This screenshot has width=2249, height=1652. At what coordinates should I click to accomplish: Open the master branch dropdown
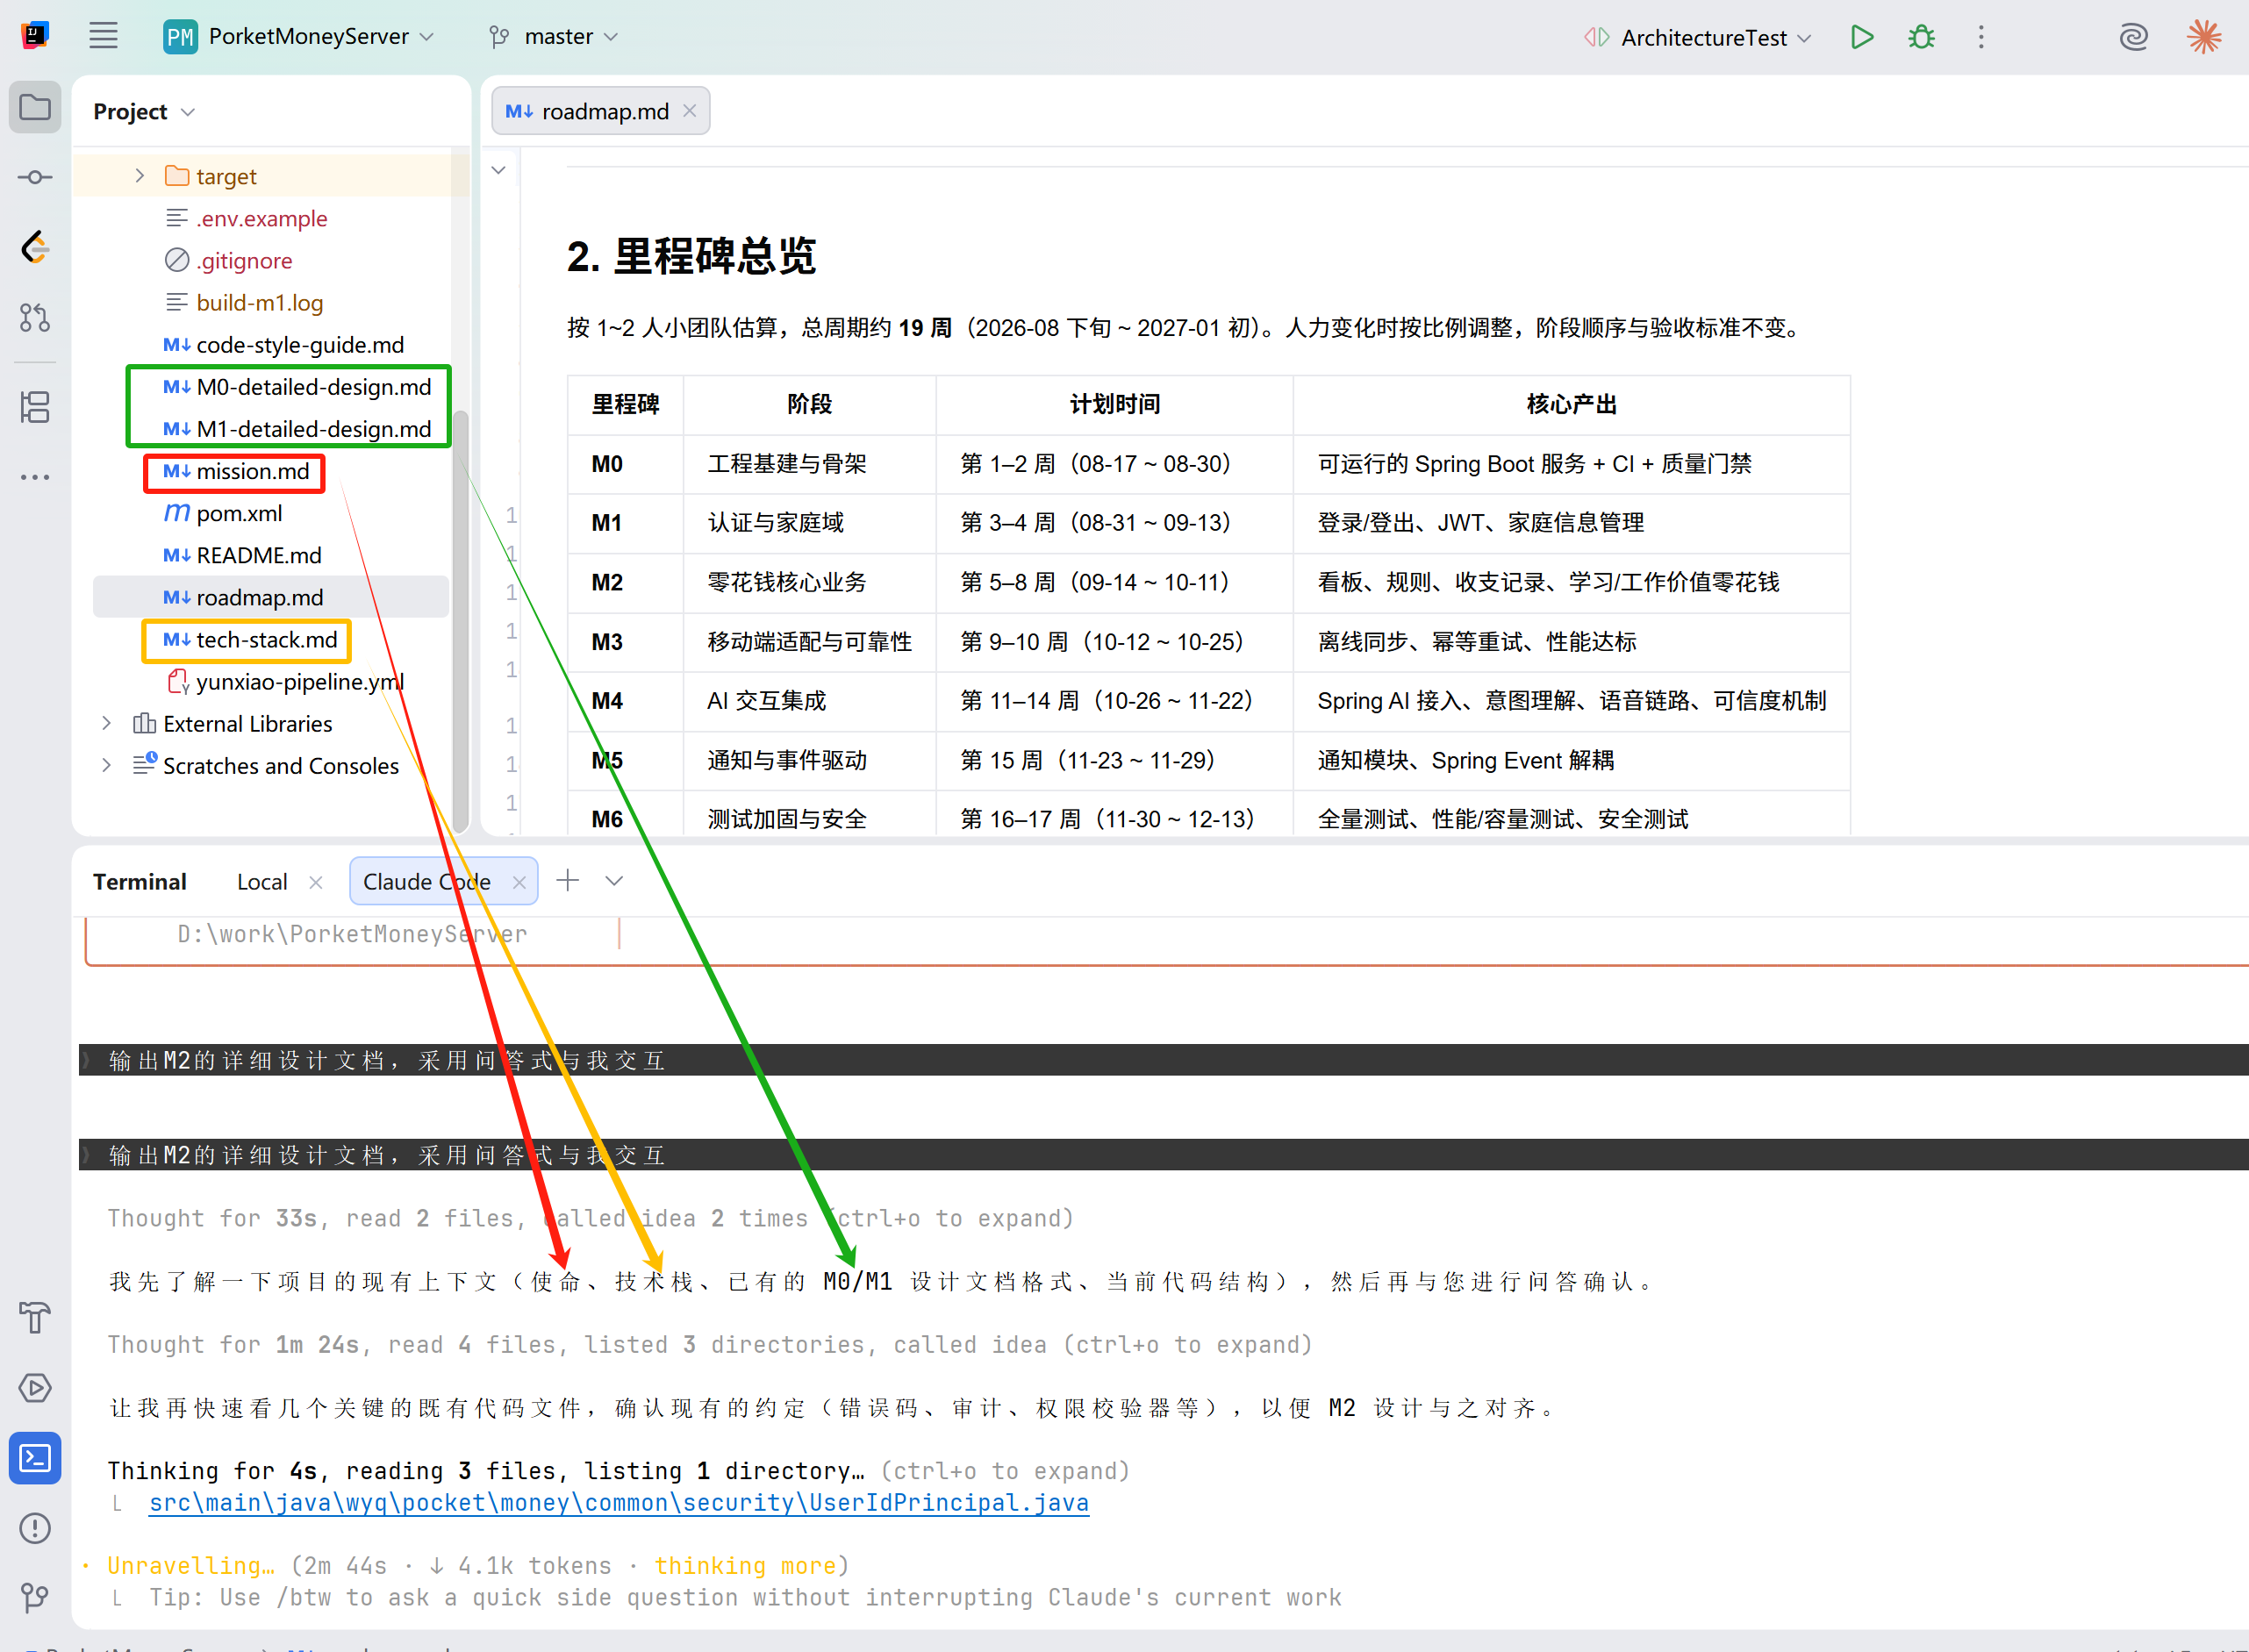click(x=554, y=37)
